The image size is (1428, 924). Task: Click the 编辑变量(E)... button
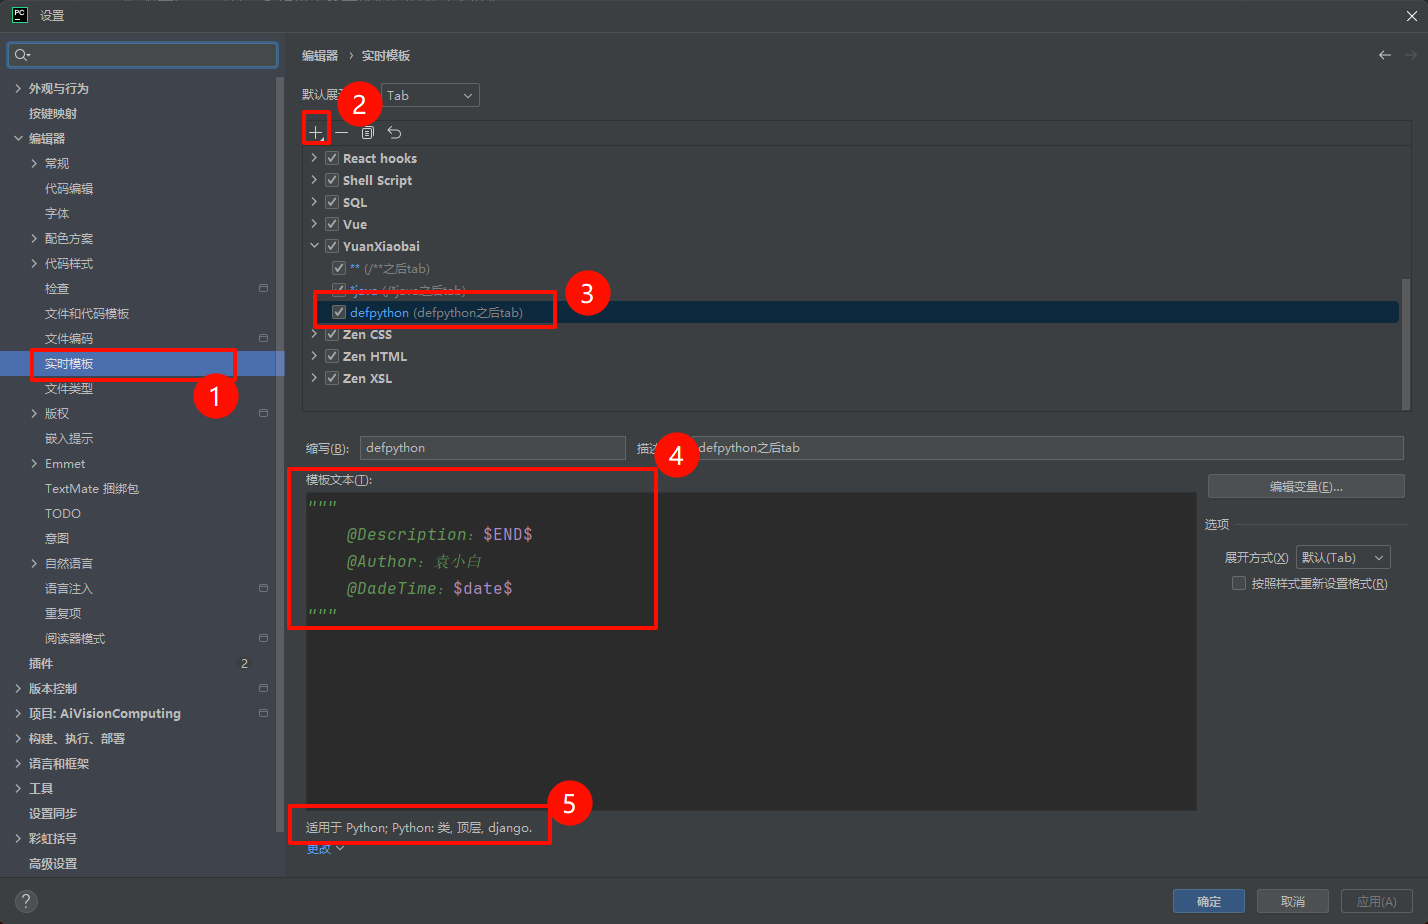click(x=1306, y=486)
